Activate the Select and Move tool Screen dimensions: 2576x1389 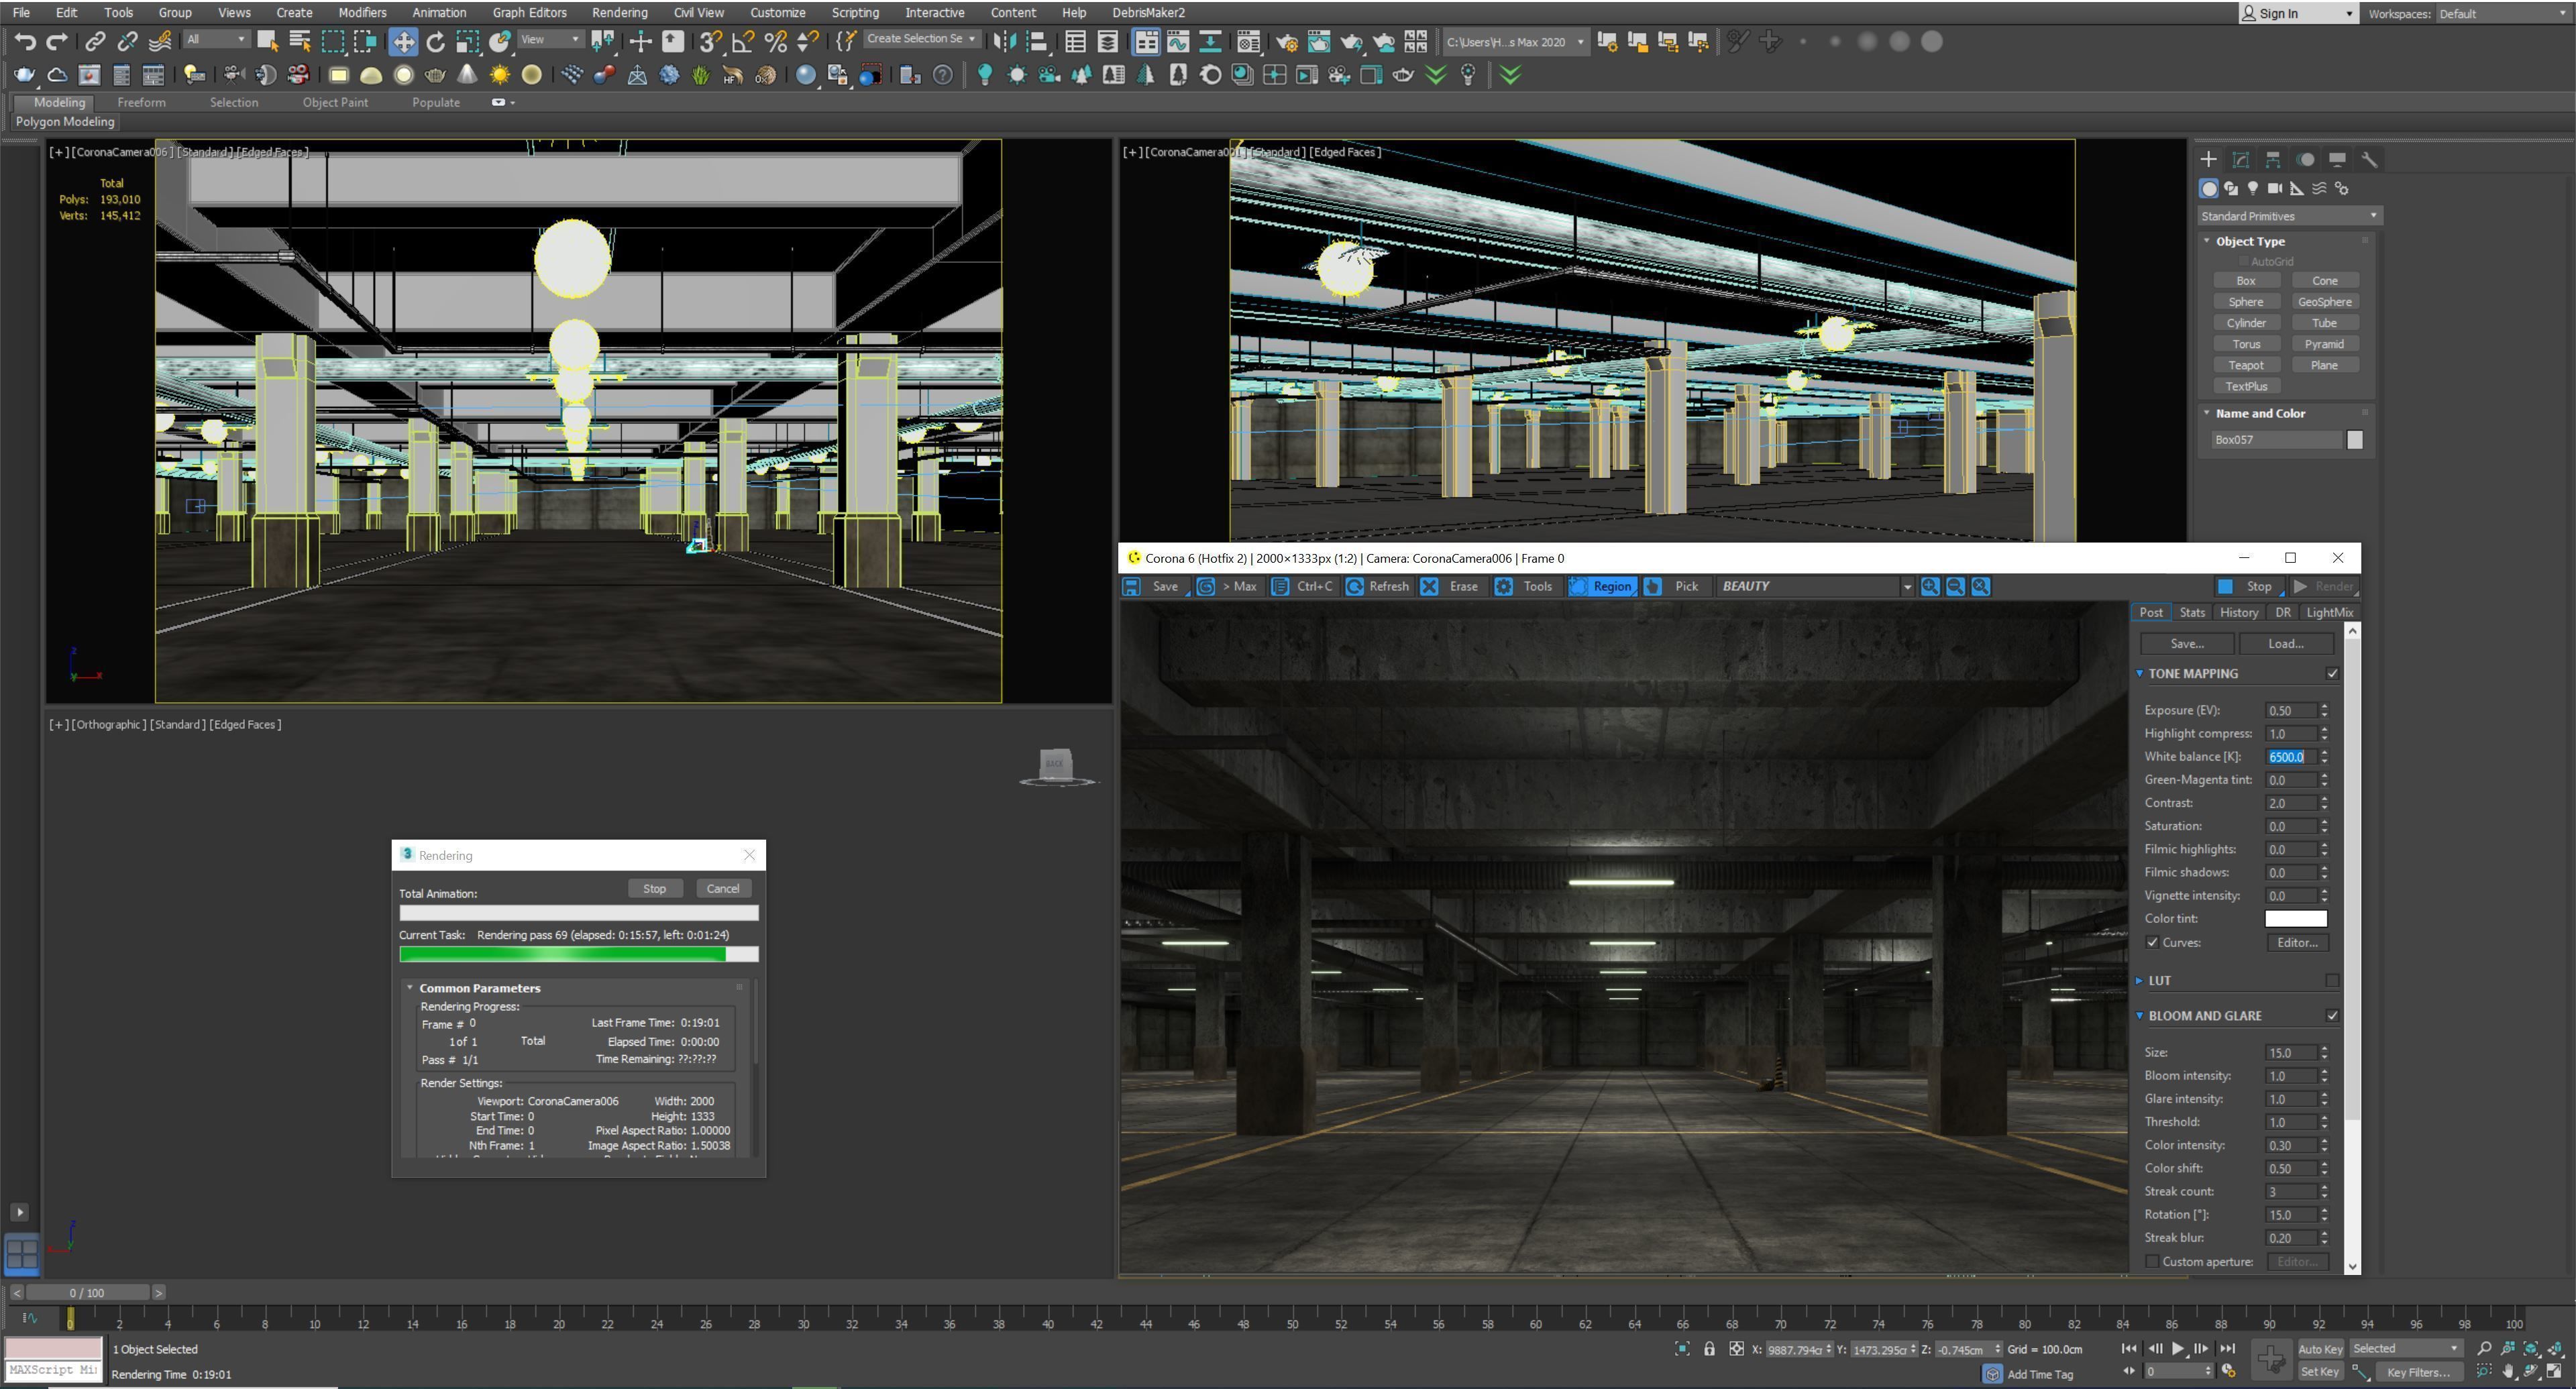403,42
